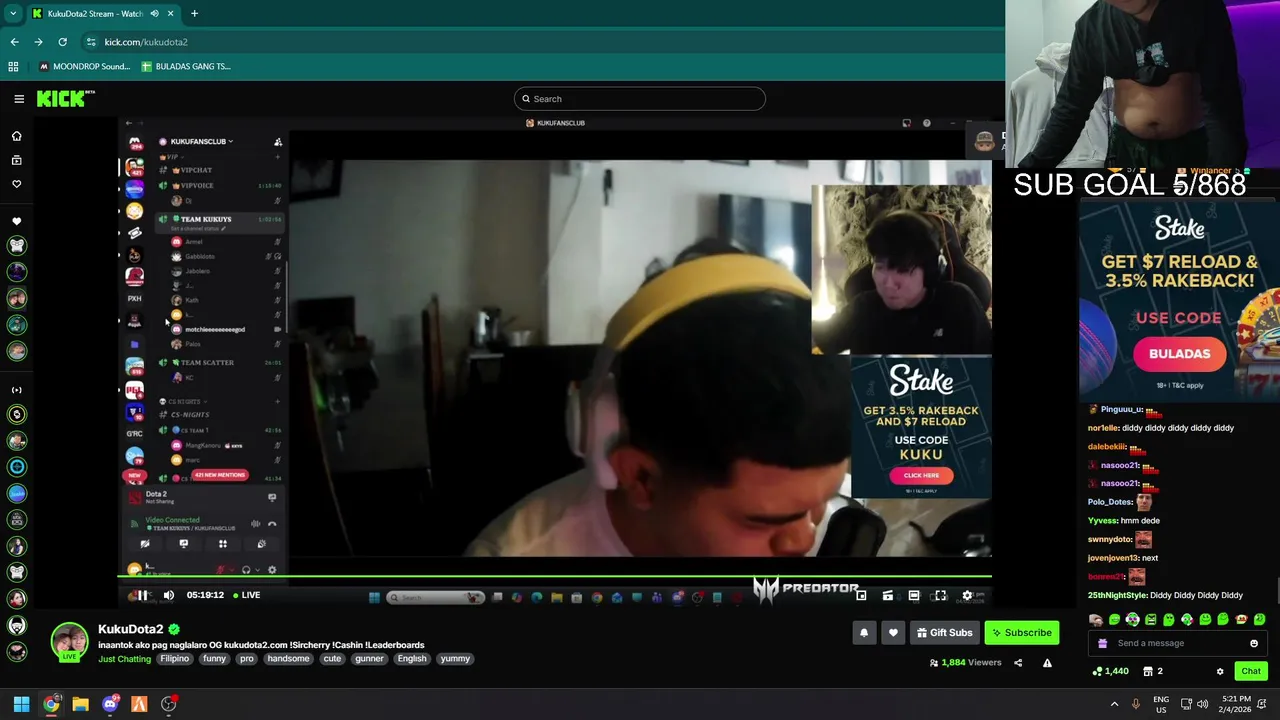Viewport: 1280px width, 720px height.
Task: Pause the stream playback
Action: pyautogui.click(x=142, y=595)
